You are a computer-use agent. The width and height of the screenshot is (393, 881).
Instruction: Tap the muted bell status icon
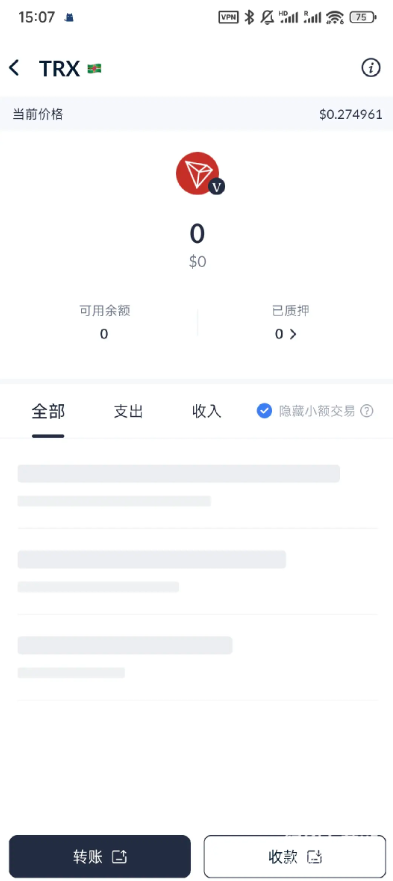pos(268,17)
